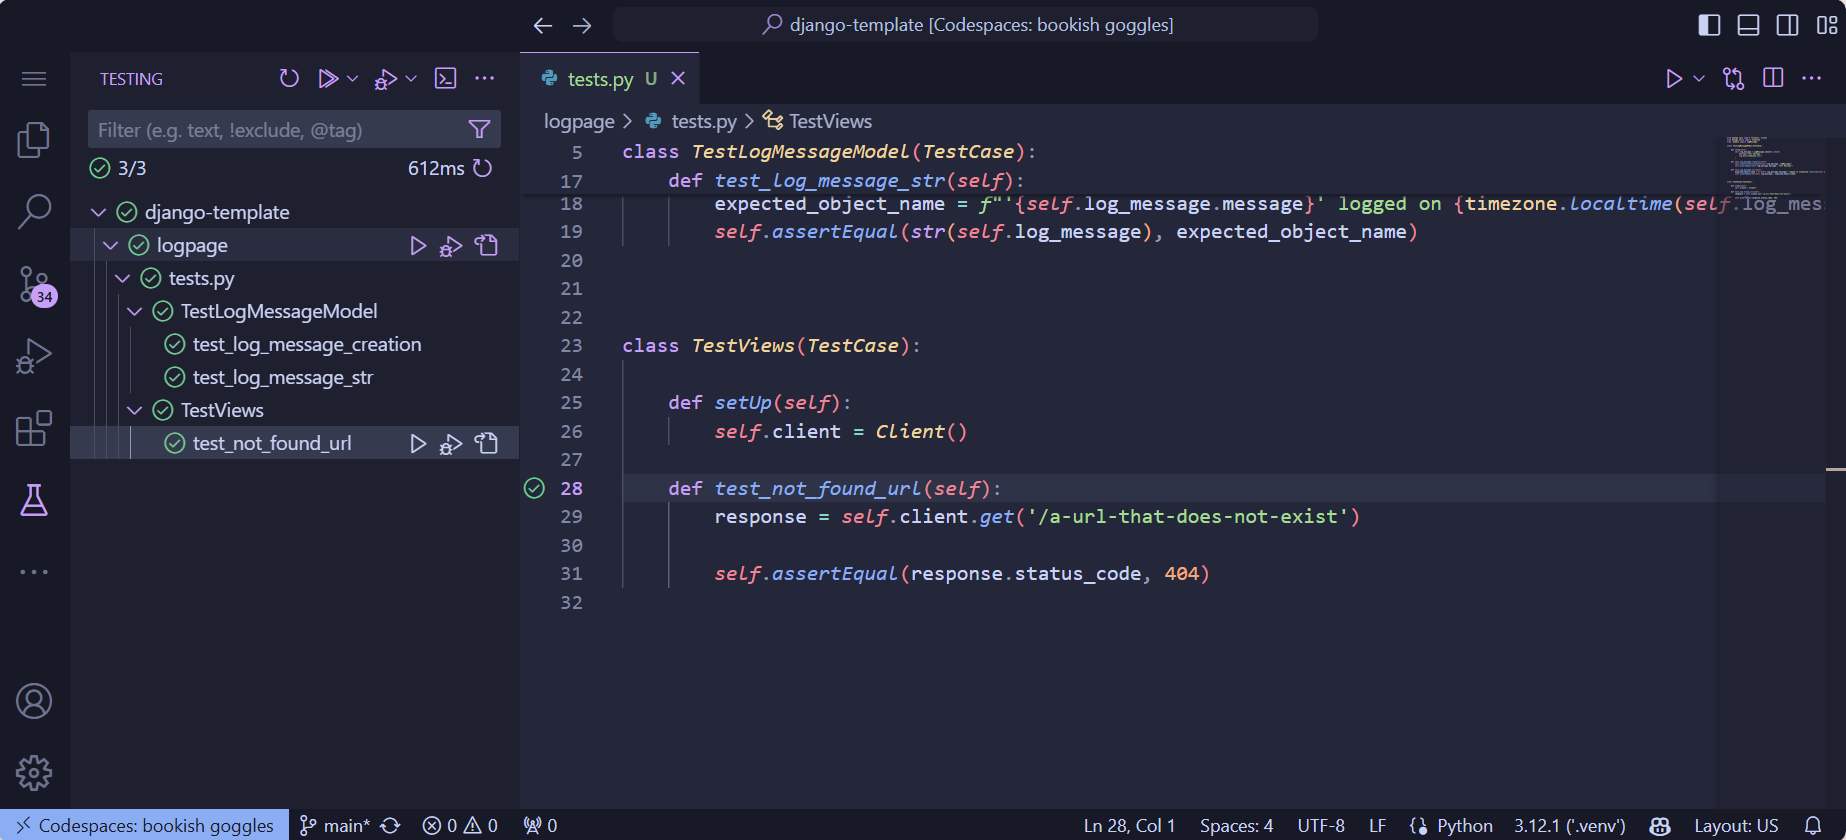Collapse the django-template root test node
The width and height of the screenshot is (1846, 840).
click(x=99, y=213)
